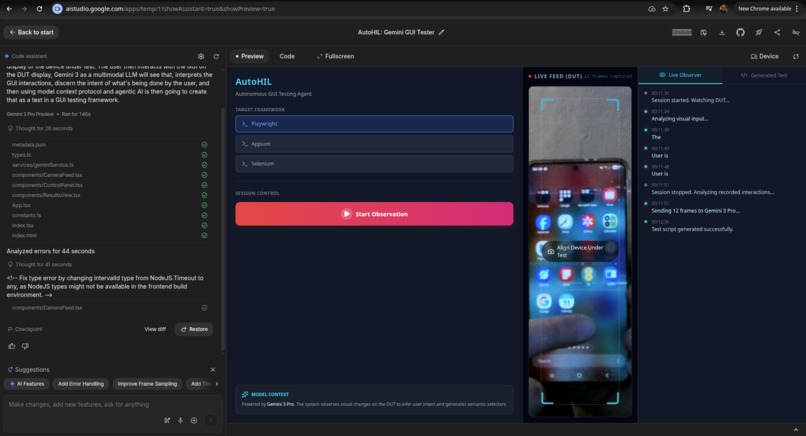This screenshot has width=806, height=436.
Task: Click New Chrome available update chip
Action: (764, 9)
